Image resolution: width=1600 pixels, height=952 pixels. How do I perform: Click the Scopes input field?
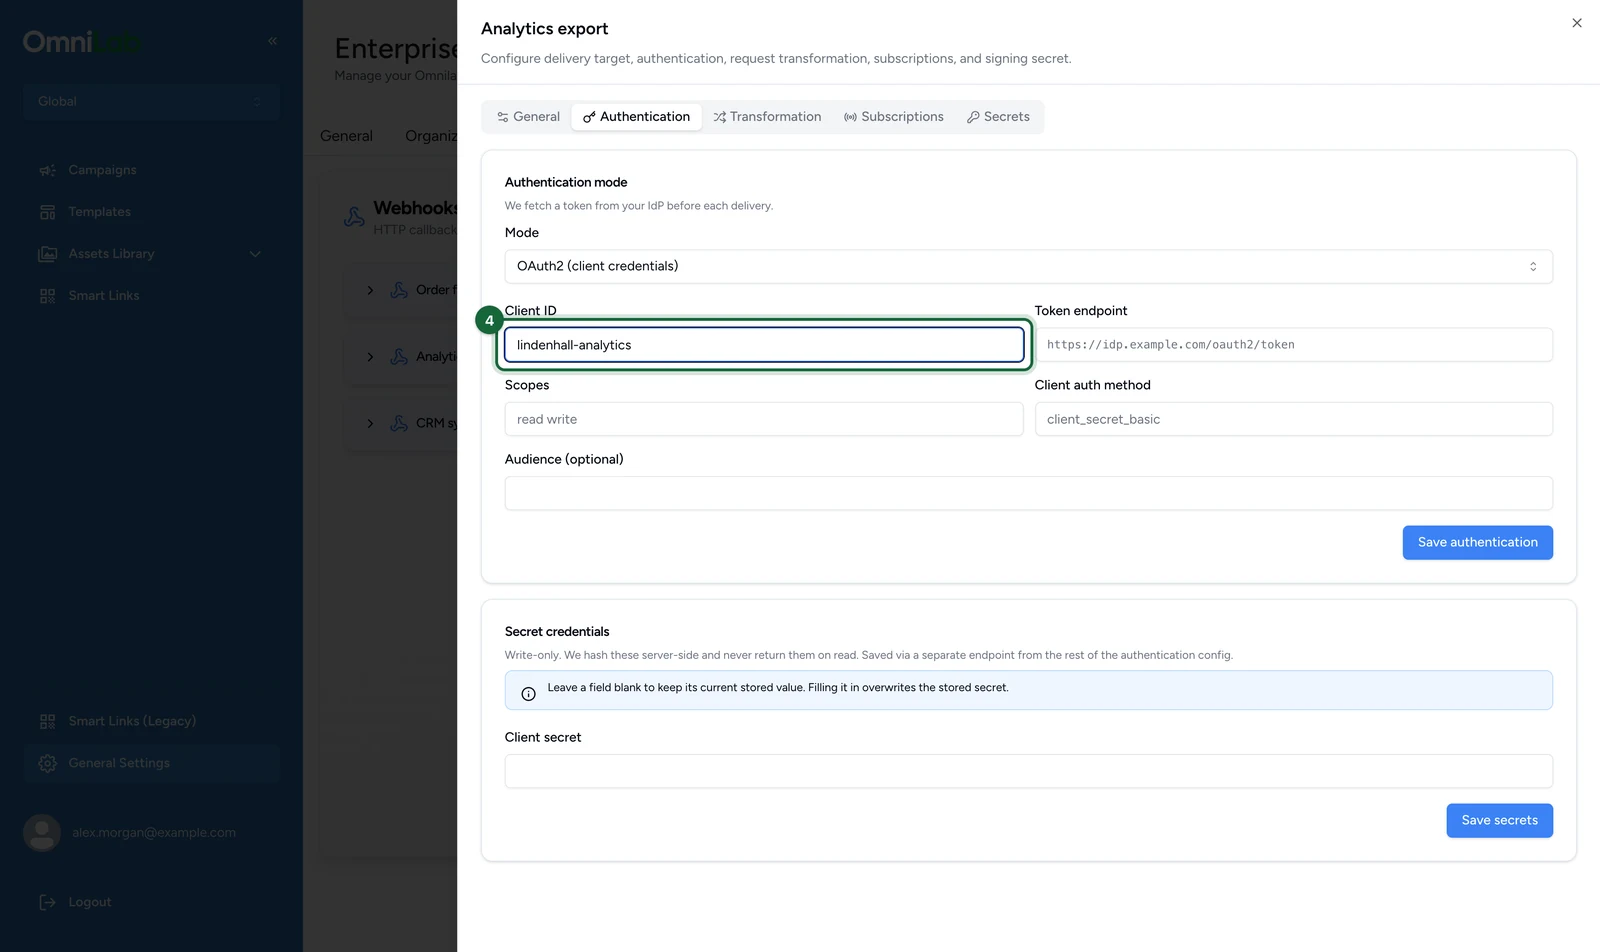tap(764, 419)
